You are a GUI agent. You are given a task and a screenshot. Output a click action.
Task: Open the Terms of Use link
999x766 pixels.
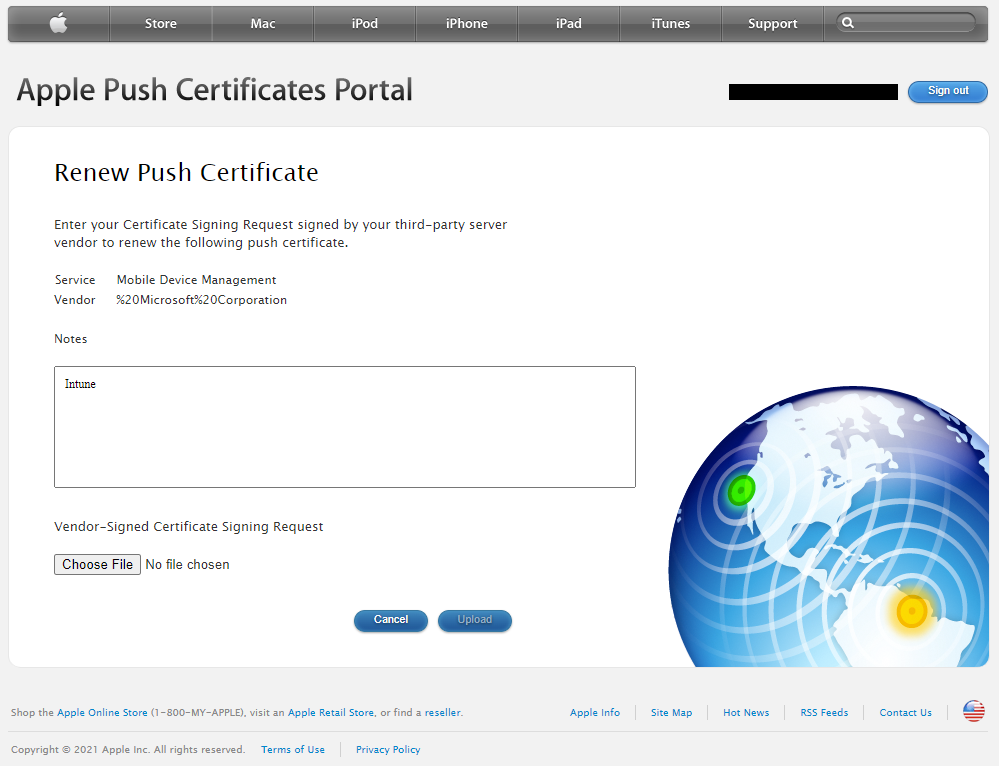(292, 749)
